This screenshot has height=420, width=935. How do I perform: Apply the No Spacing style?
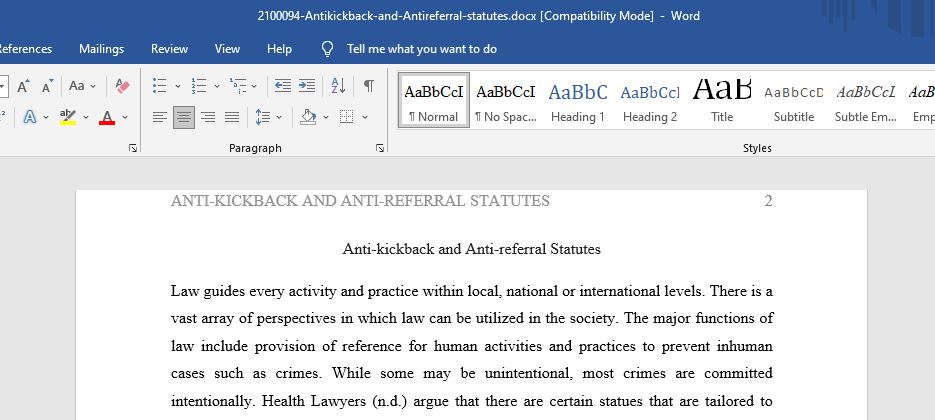point(506,100)
